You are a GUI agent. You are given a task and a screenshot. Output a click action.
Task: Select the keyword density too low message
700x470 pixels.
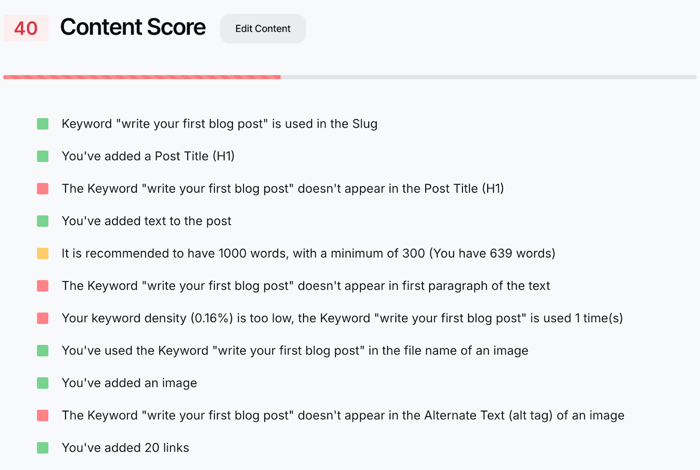[342, 318]
